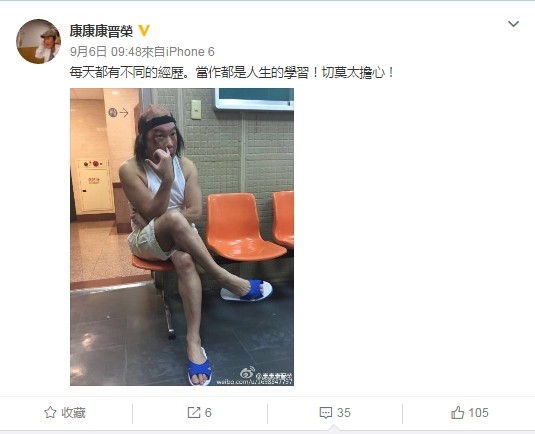Screen dimensions: 535x434
Task: Click the star favorite icon
Action: pos(50,413)
